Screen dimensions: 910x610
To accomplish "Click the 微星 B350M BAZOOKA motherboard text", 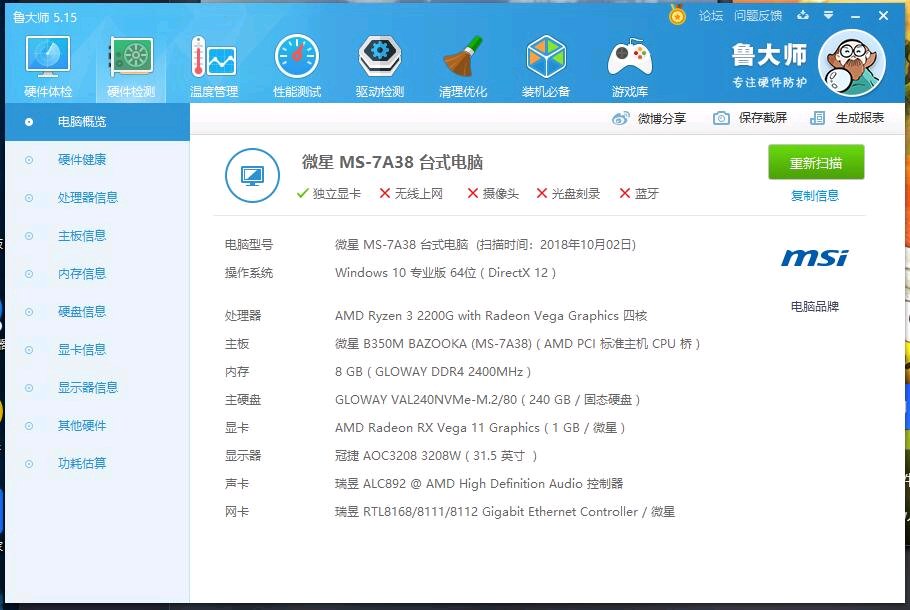I will point(518,344).
